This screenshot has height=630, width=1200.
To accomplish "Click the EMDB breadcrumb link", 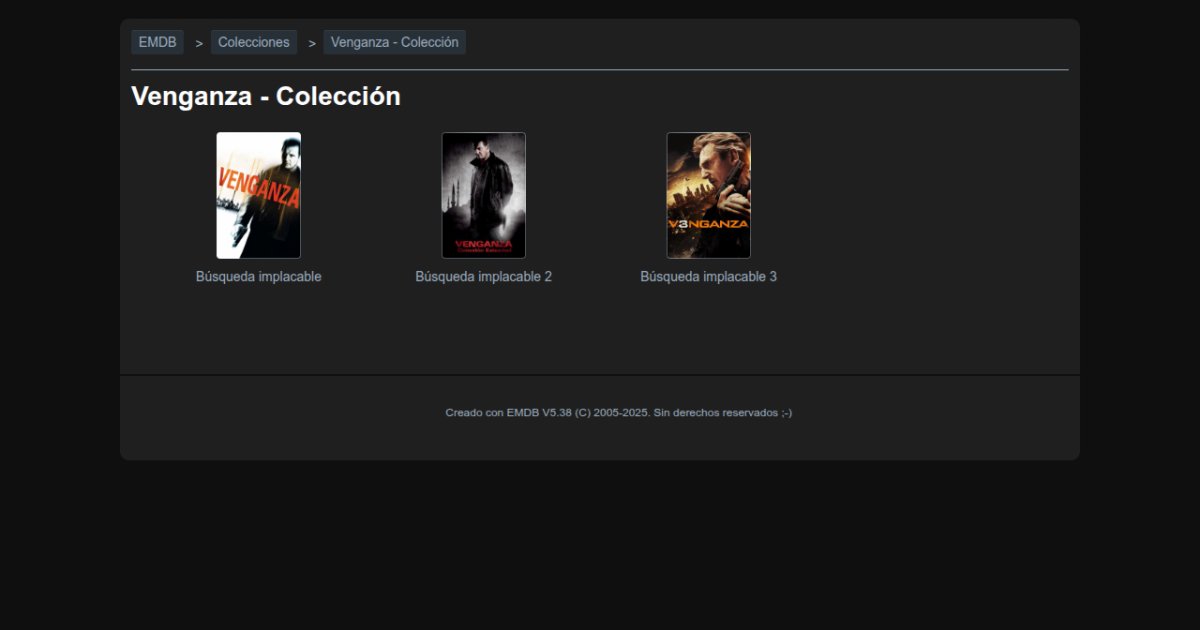I will click(x=157, y=42).
